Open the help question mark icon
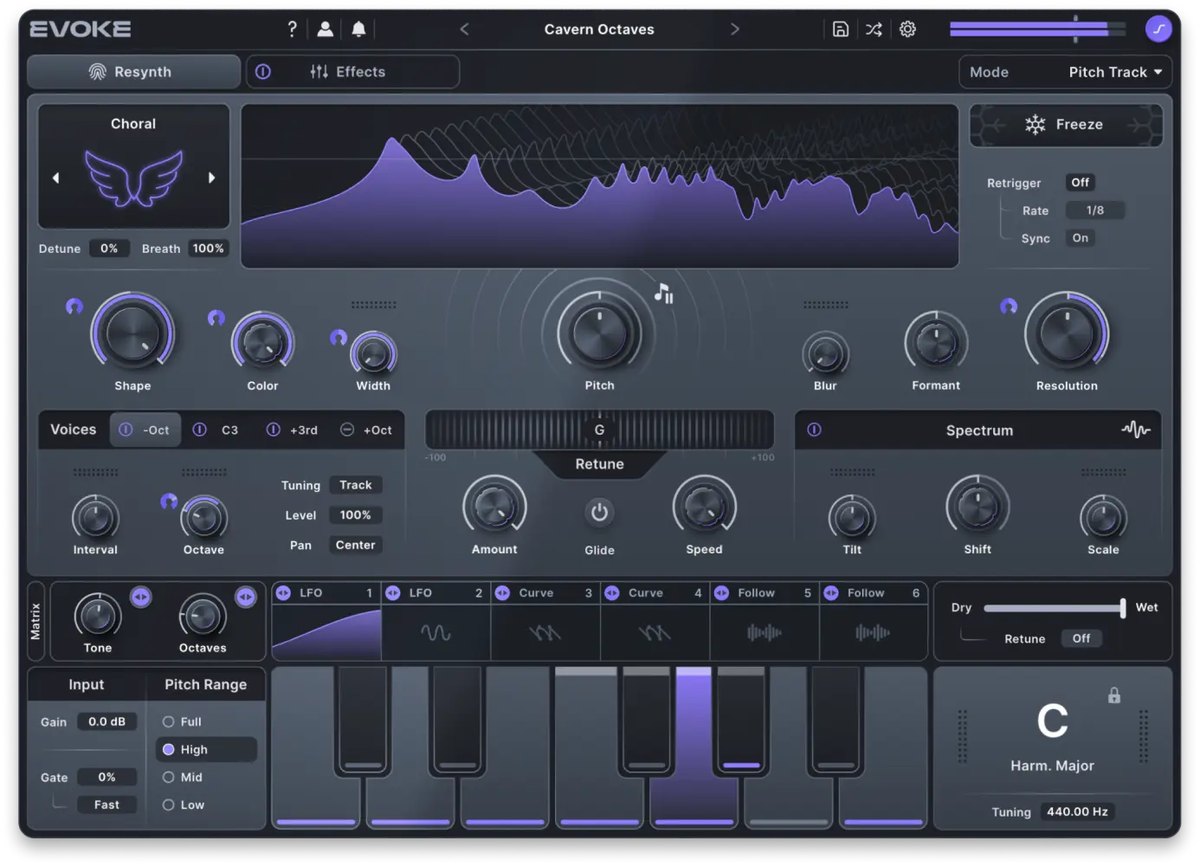This screenshot has height=866, width=1200. [292, 29]
